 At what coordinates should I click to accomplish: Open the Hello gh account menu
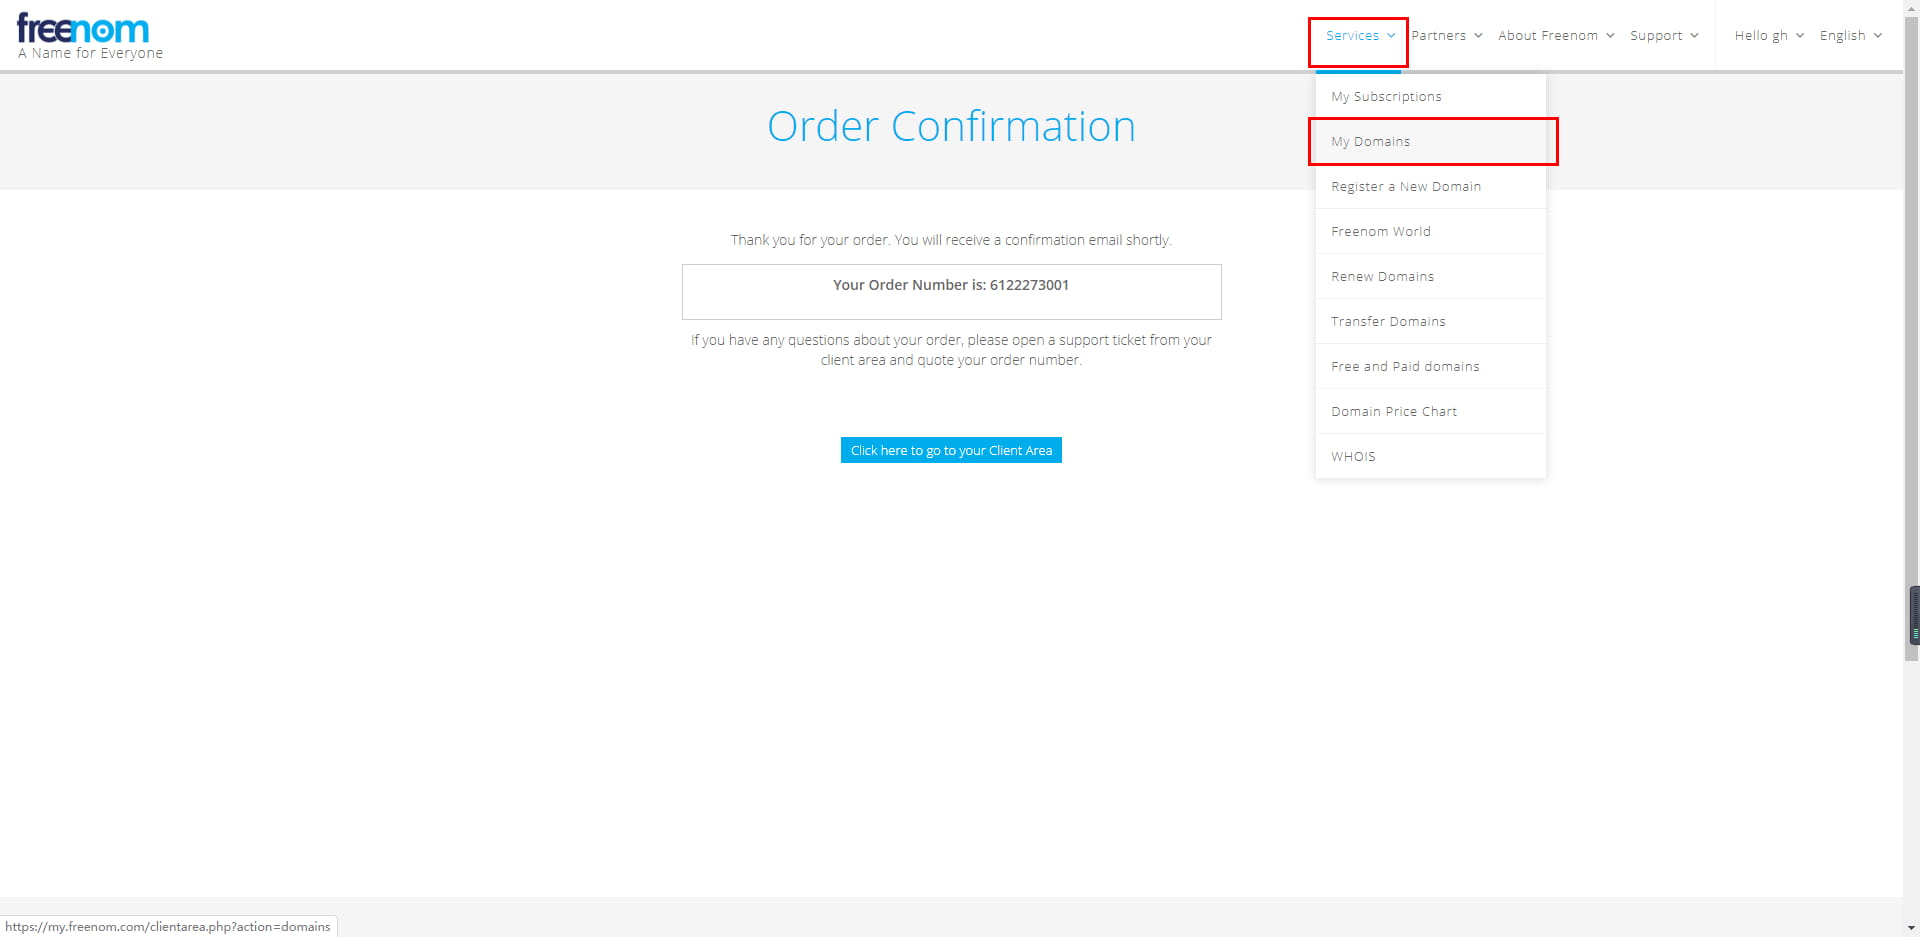(x=1768, y=36)
